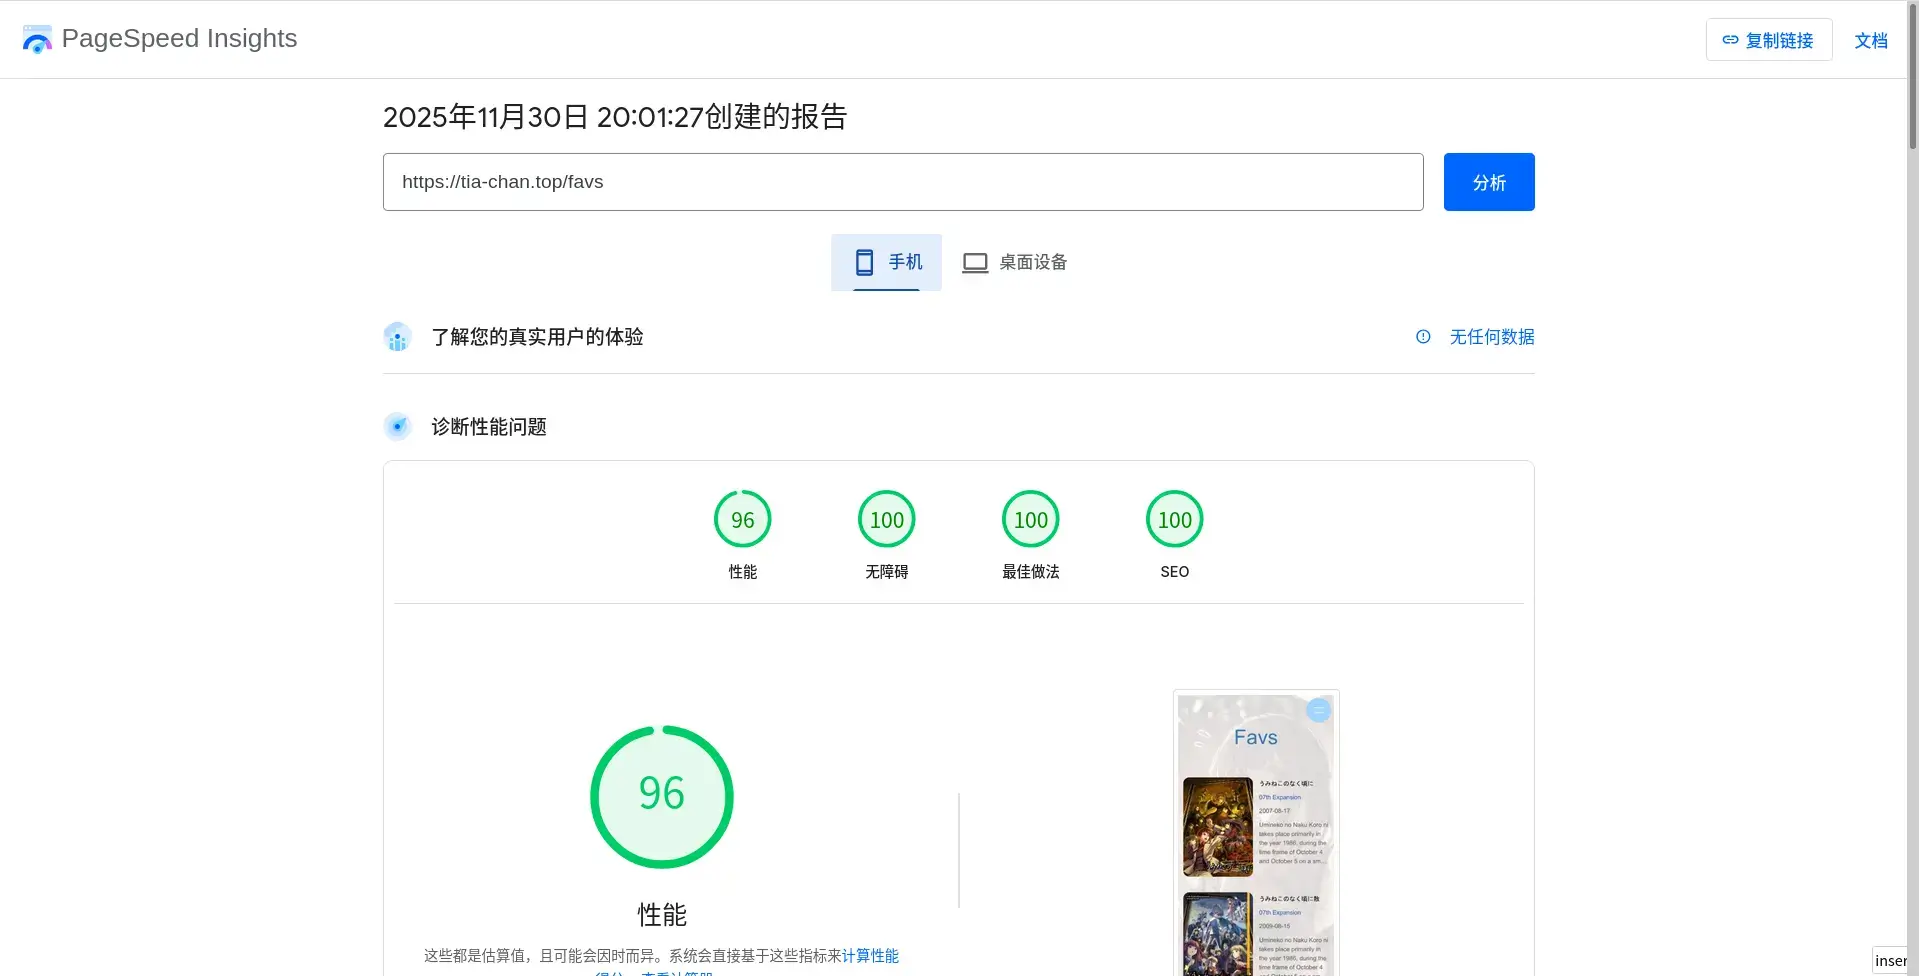
Task: Click the round menu icon in page preview
Action: (x=1318, y=710)
